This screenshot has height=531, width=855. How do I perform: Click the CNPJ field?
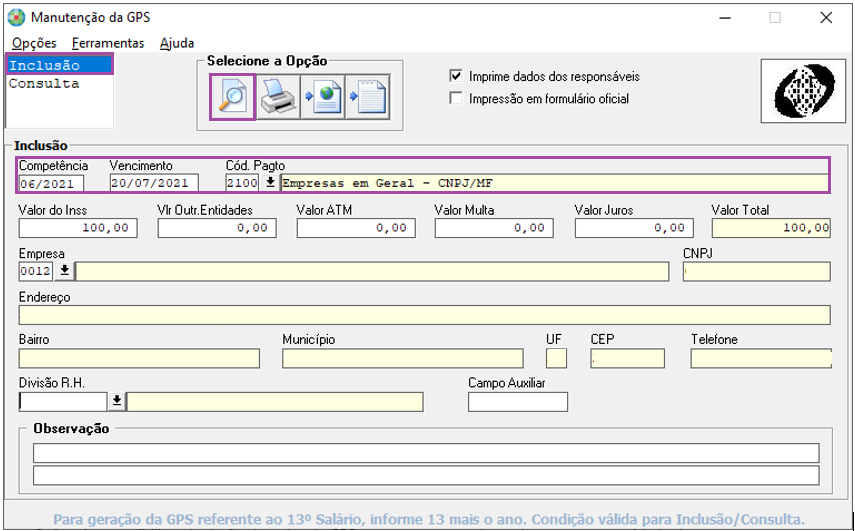(757, 271)
